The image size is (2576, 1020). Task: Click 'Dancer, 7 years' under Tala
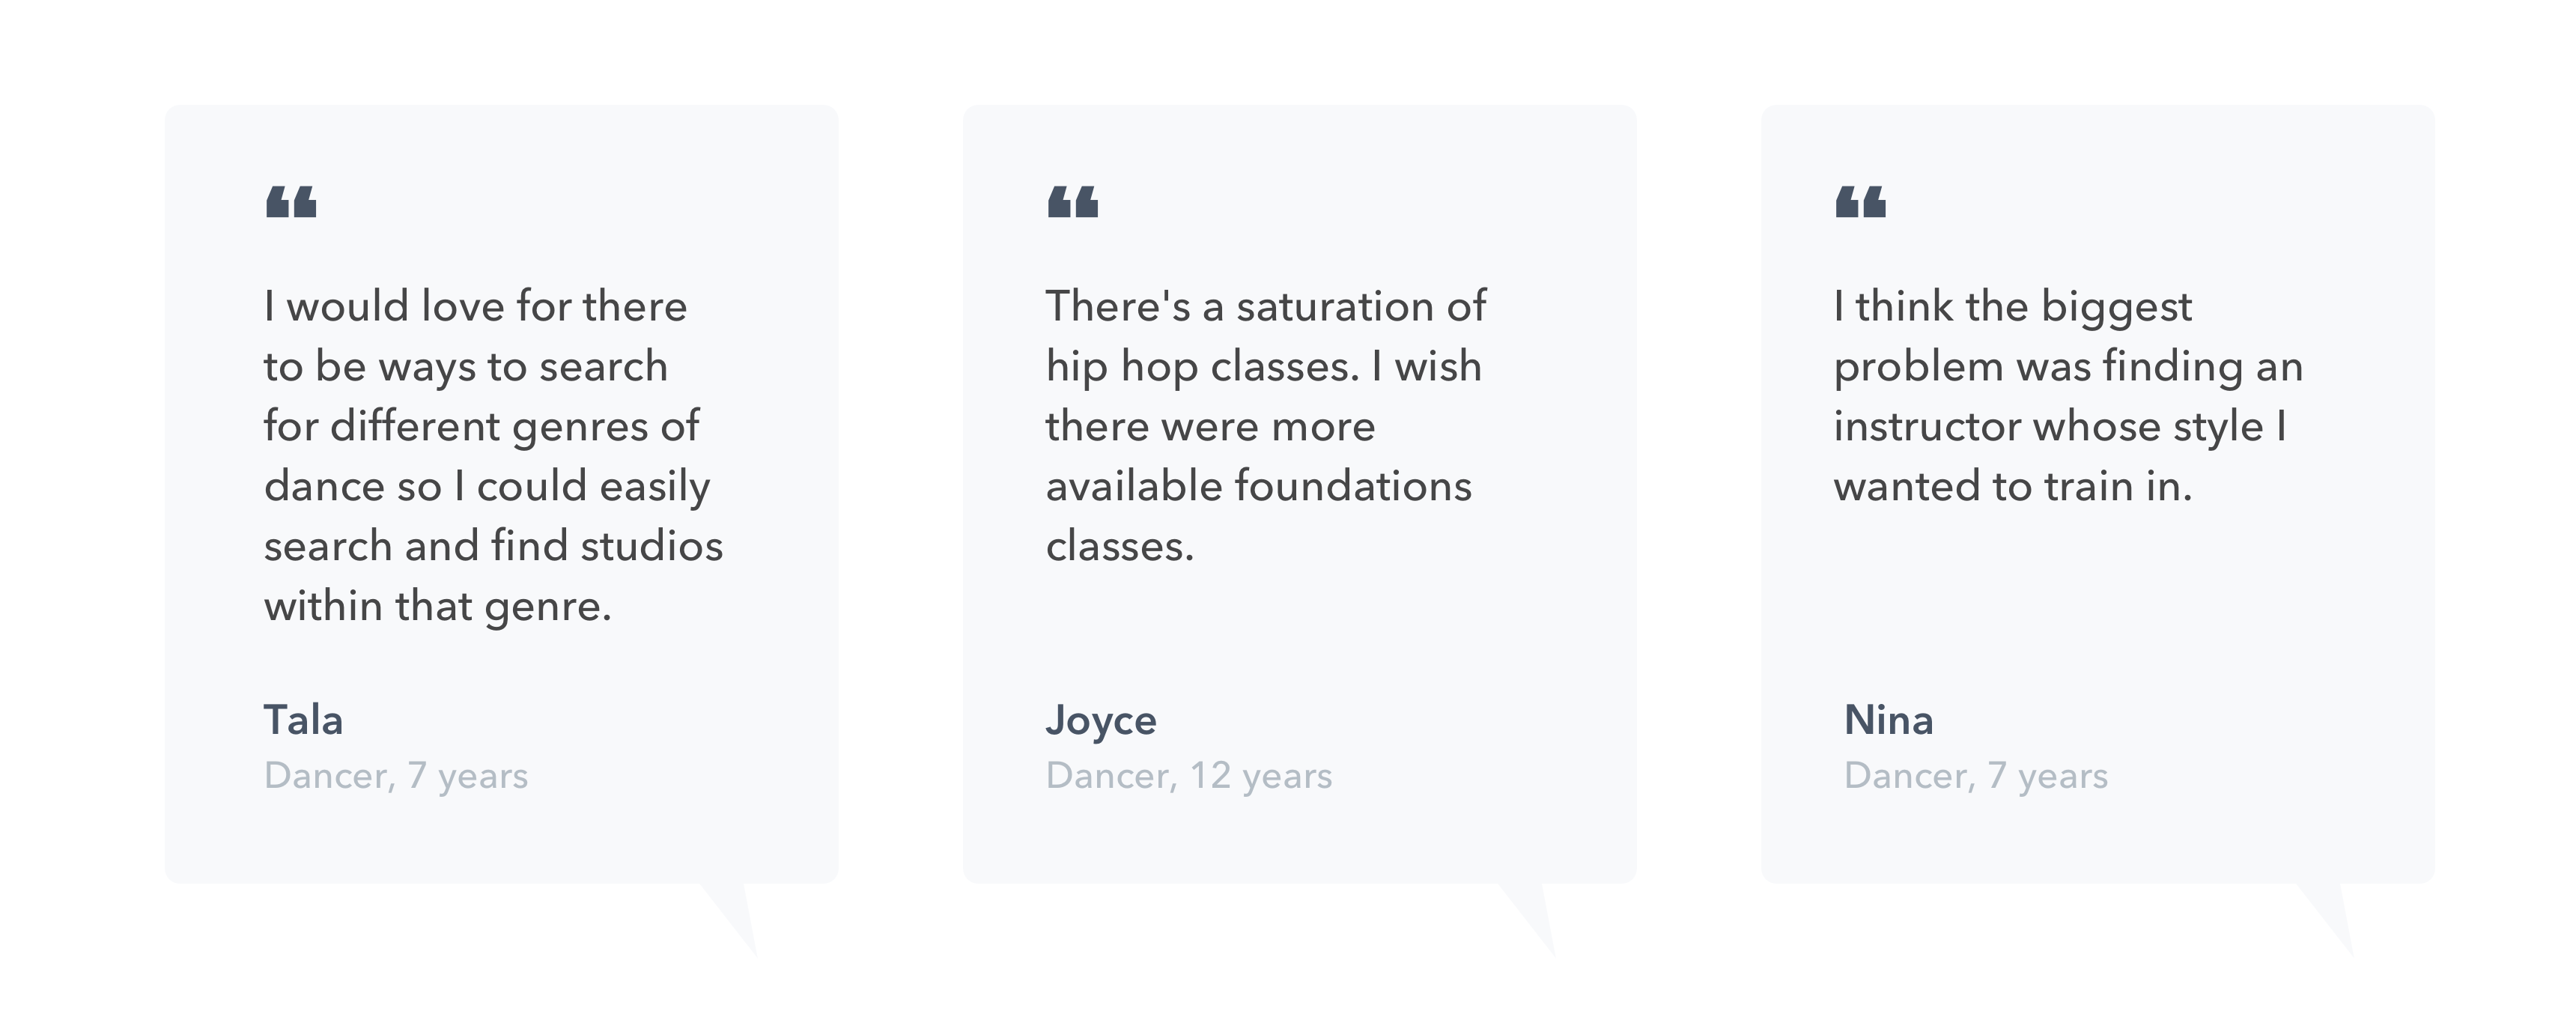[x=396, y=776]
